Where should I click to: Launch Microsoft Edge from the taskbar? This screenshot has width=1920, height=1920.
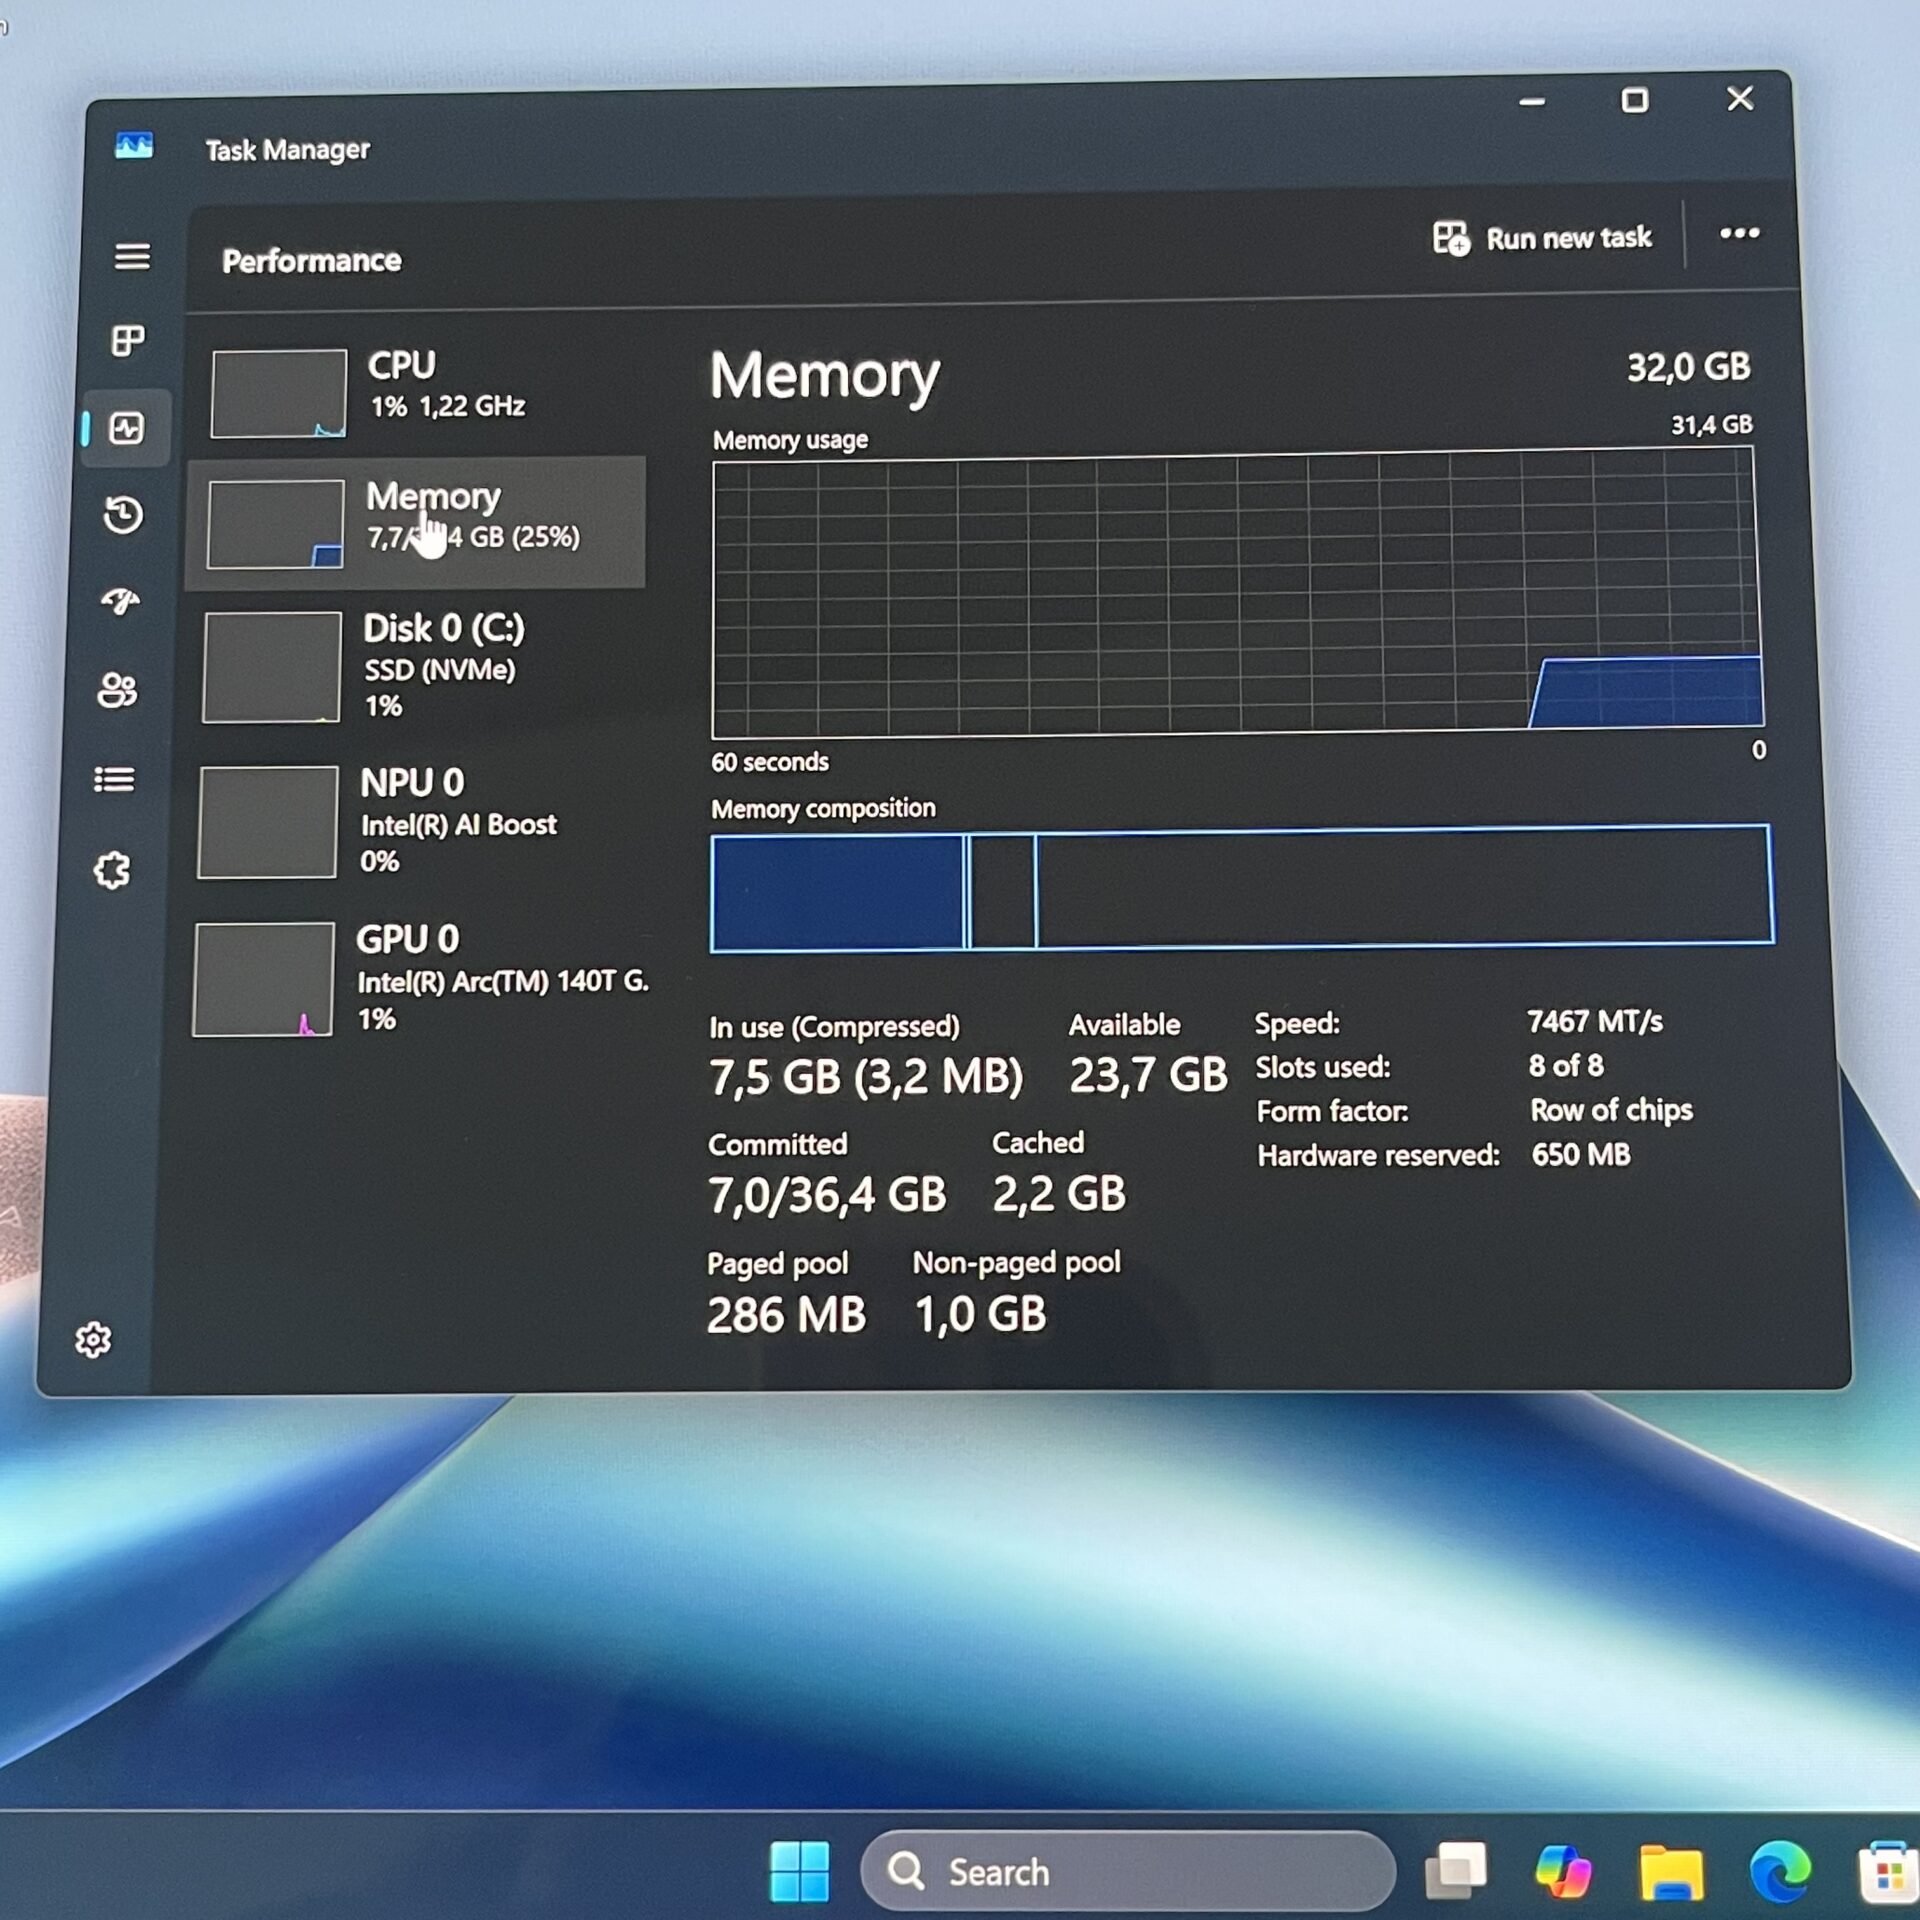pos(1780,1870)
